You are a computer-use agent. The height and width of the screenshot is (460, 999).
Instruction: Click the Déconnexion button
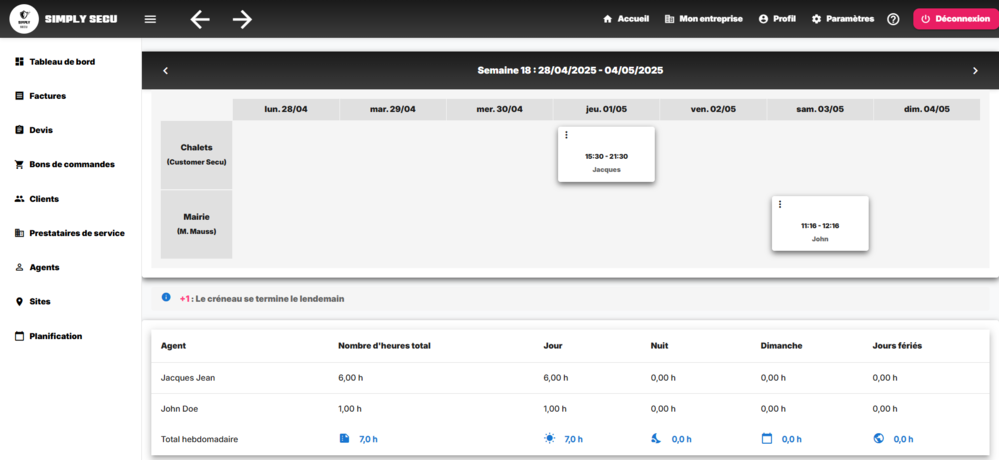point(955,19)
